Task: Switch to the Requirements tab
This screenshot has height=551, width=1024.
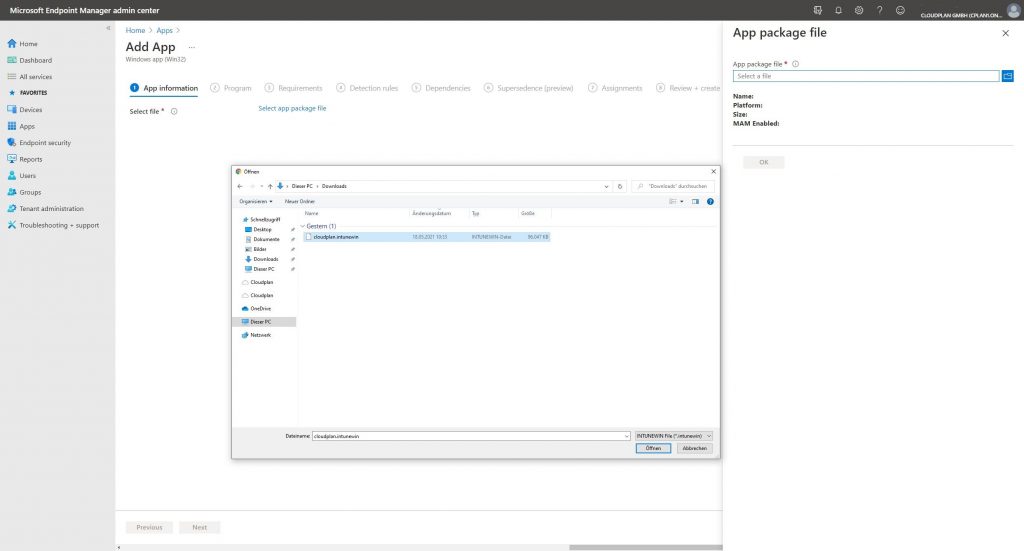Action: (x=293, y=88)
